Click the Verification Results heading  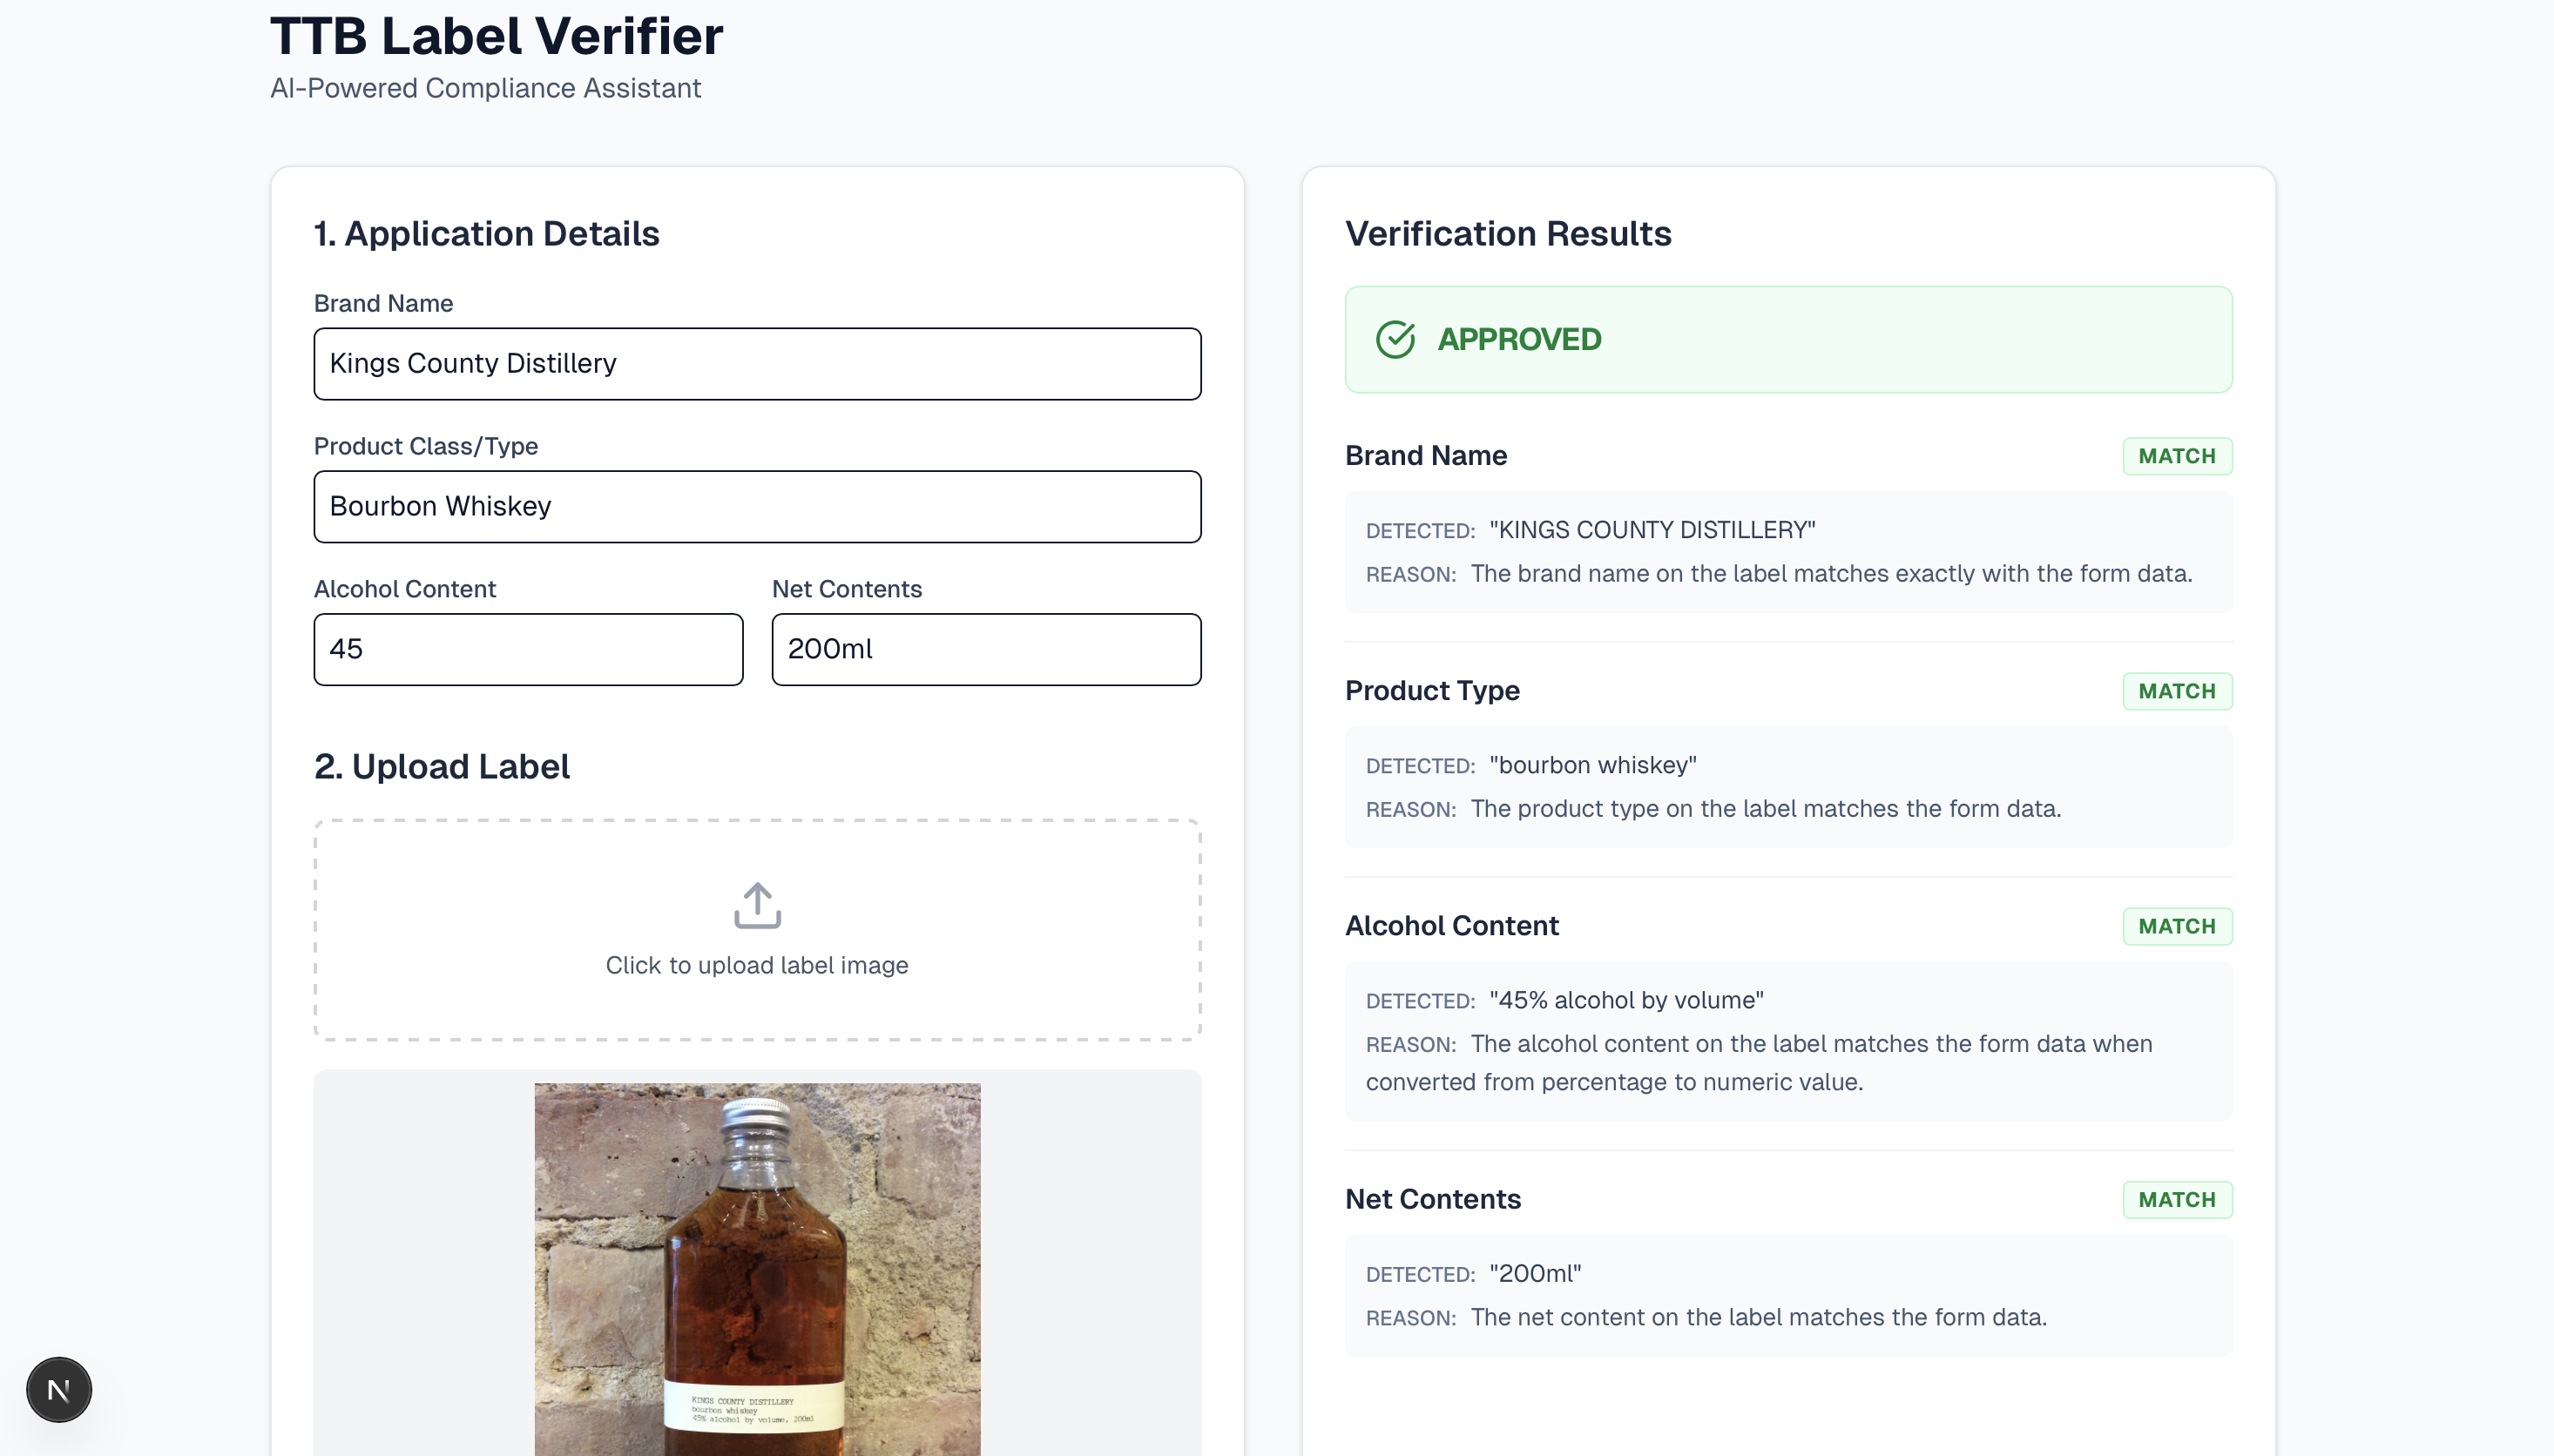[1508, 234]
